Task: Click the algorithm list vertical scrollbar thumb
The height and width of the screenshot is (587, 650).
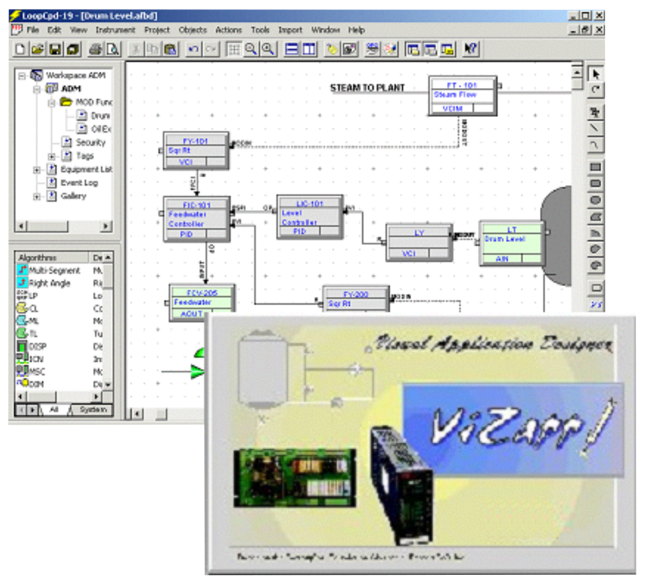Action: [108, 276]
